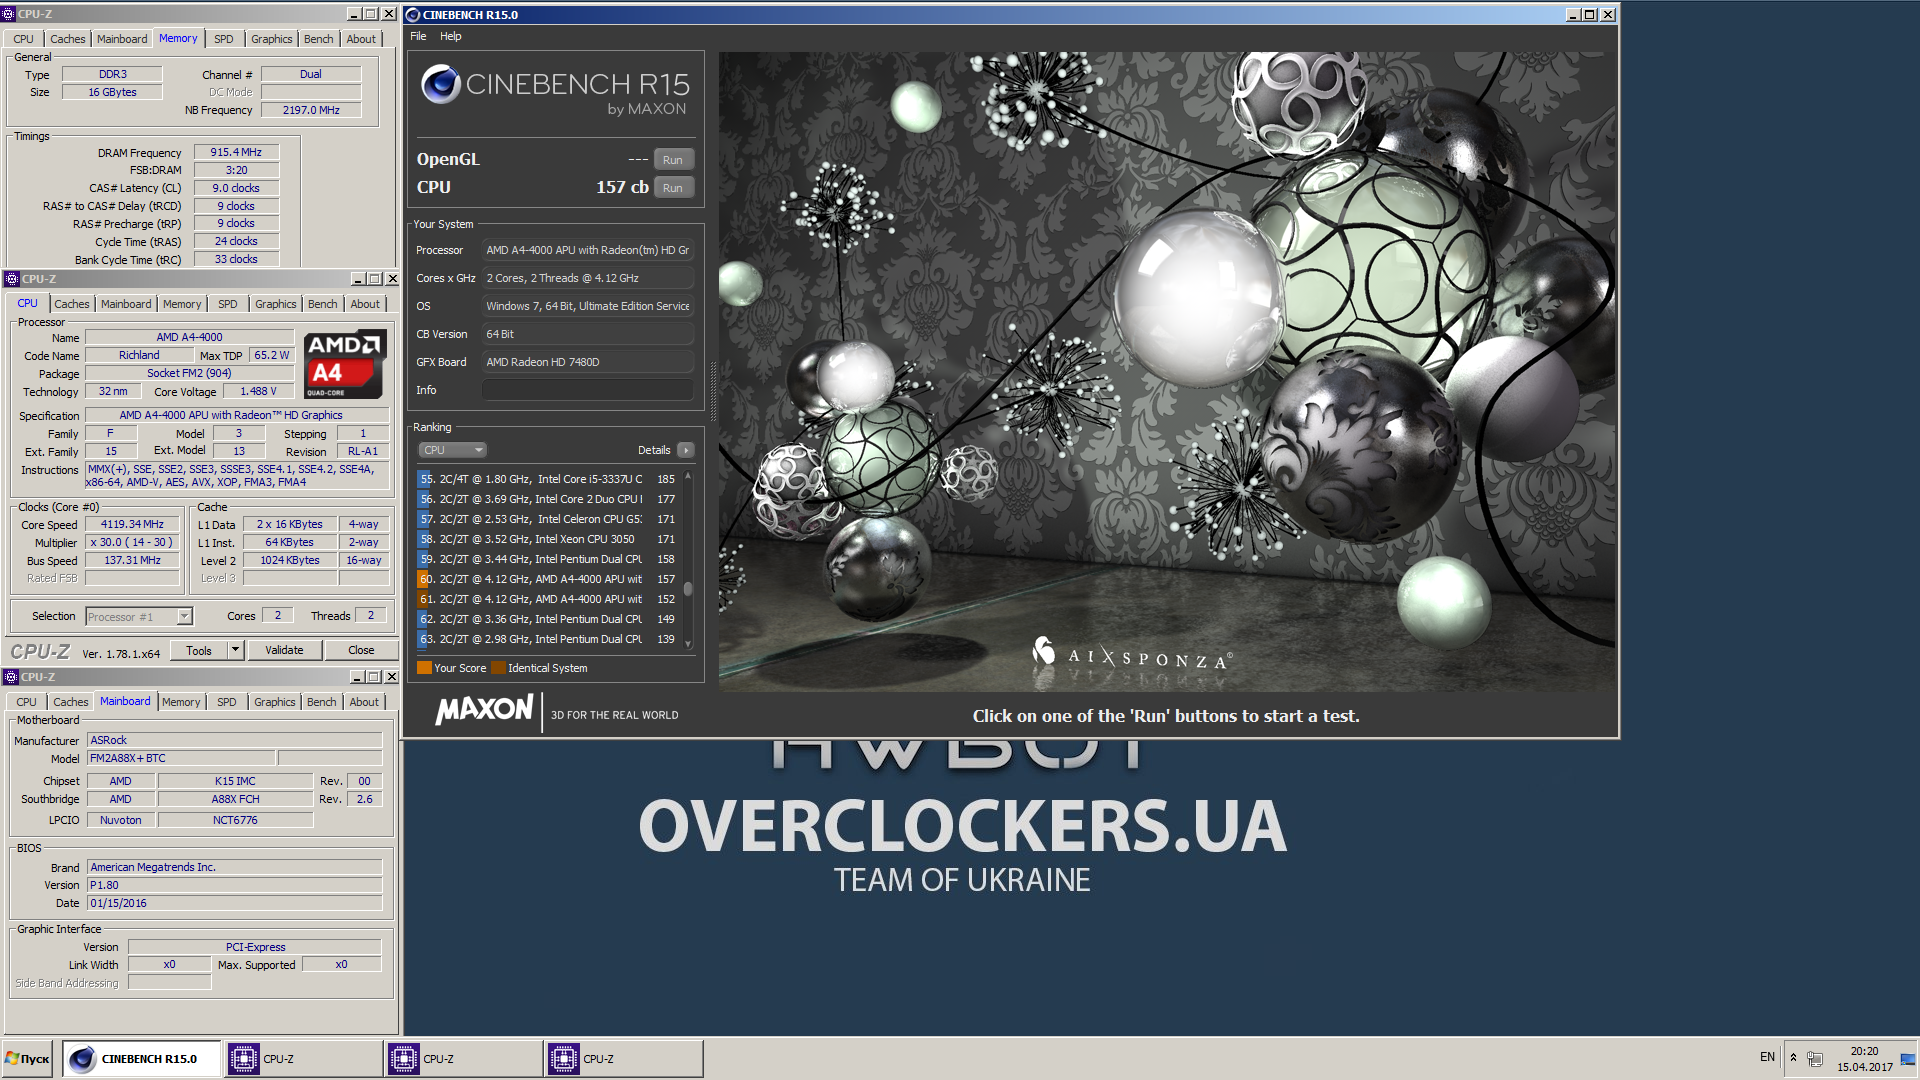Click the AIXSPONZA logo in the render
Screen dimensions: 1920x1080
[x=1132, y=655]
